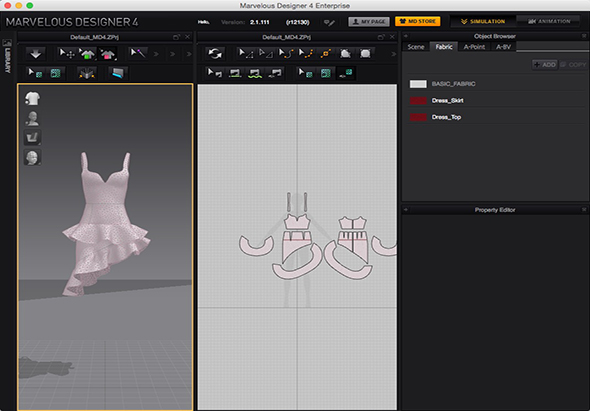Expand the third chevron overflow in the 3D toolbar
590x411 pixels.
click(189, 54)
